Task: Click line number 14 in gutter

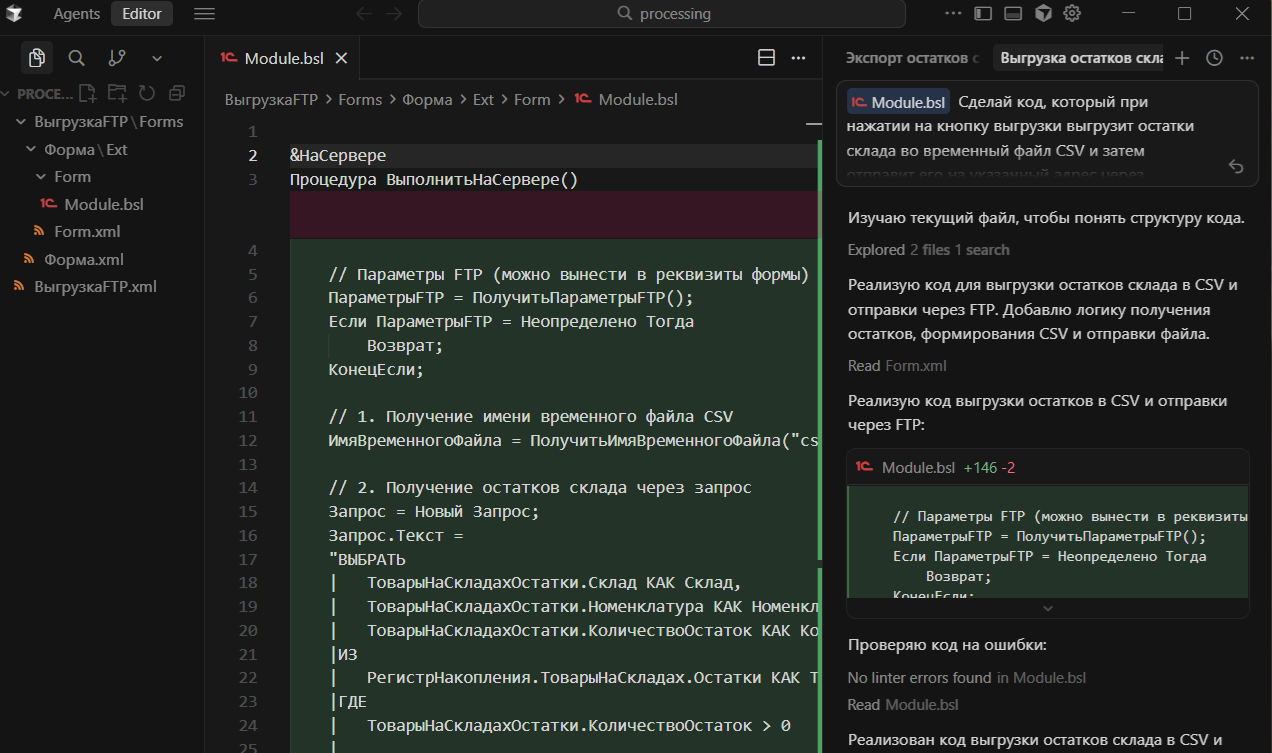Action: click(x=248, y=488)
